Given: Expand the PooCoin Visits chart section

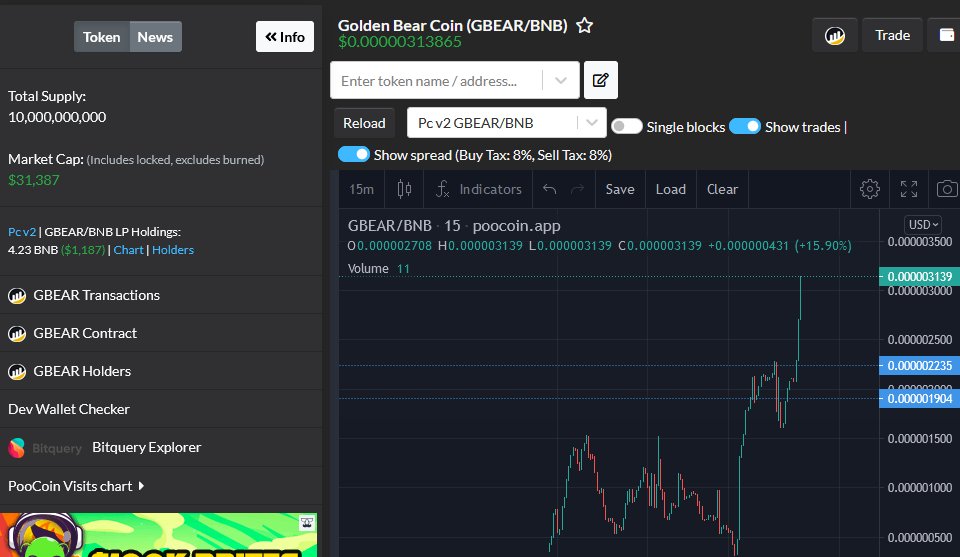Looking at the screenshot, I should (76, 486).
